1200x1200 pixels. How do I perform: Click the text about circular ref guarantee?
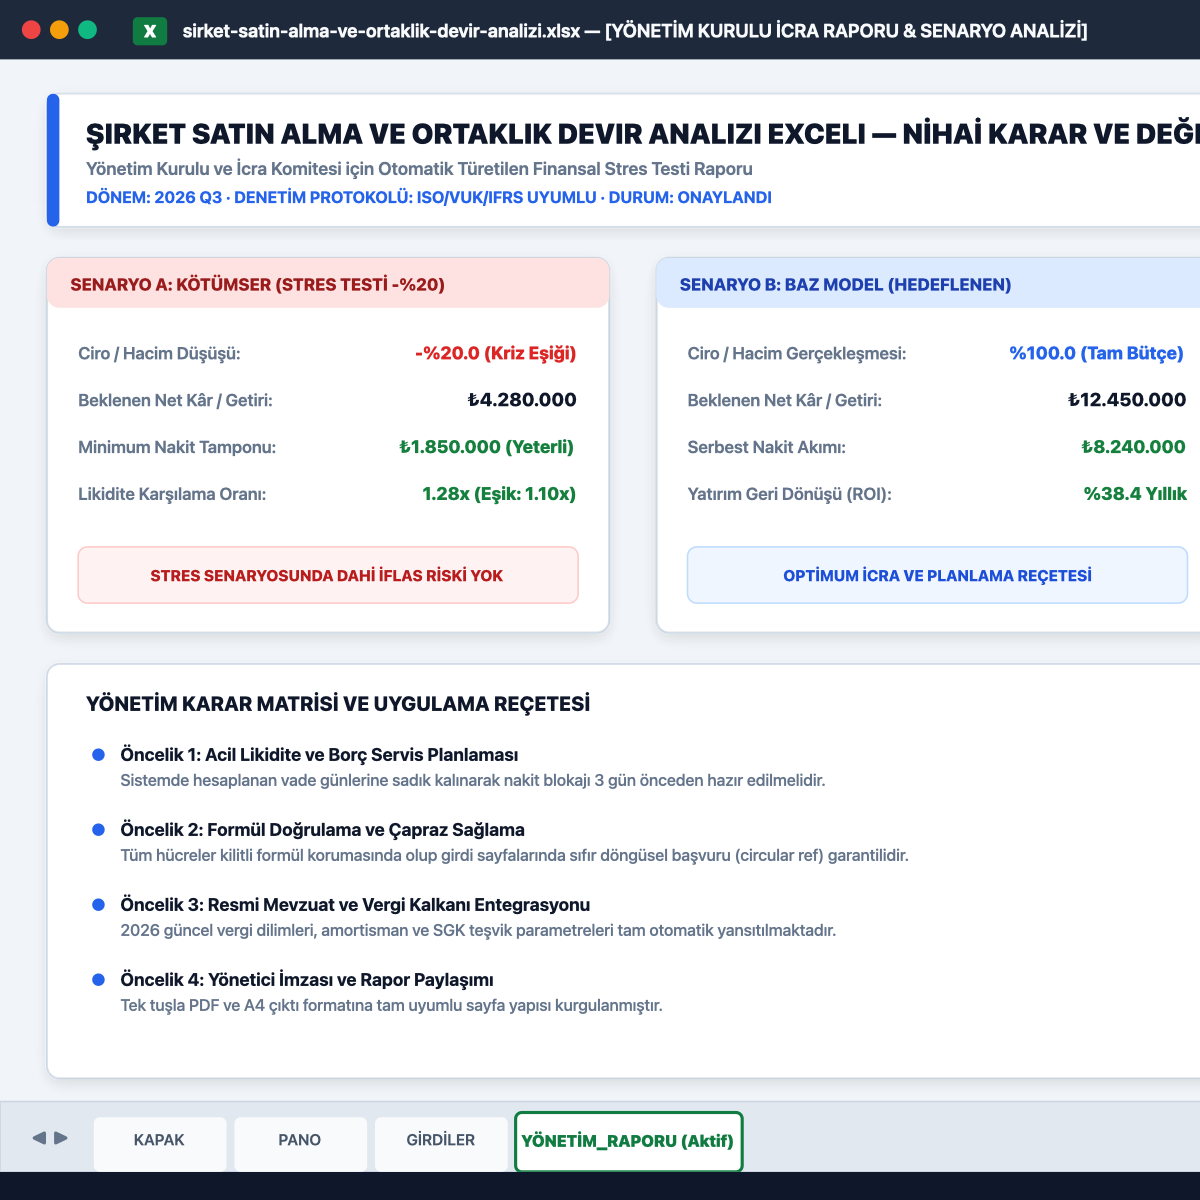coord(514,856)
